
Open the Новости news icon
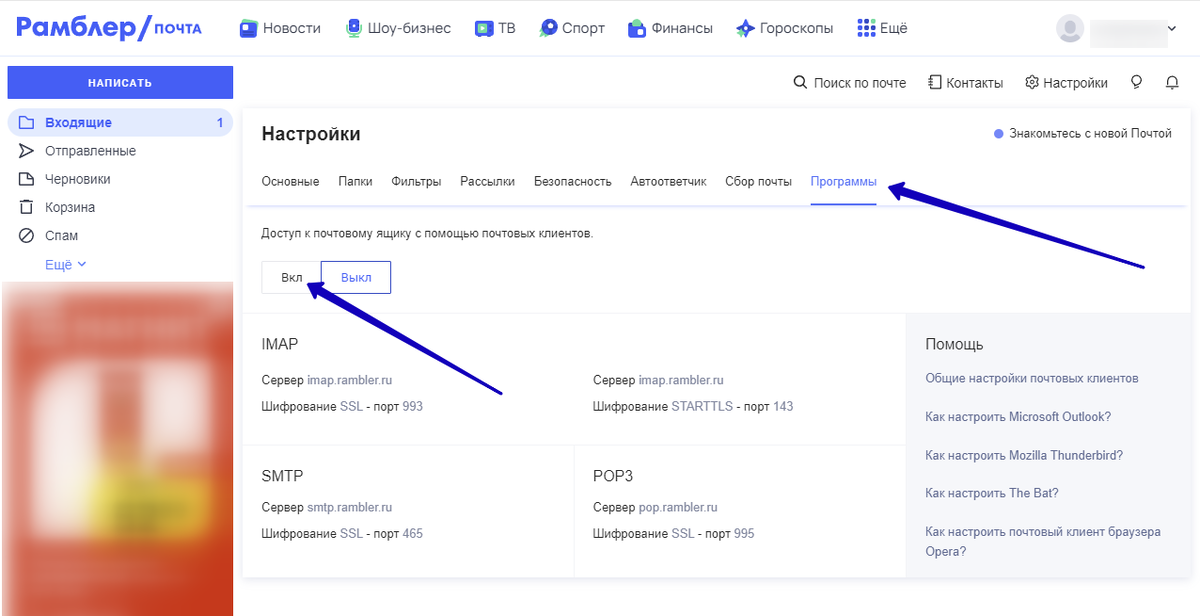(249, 28)
